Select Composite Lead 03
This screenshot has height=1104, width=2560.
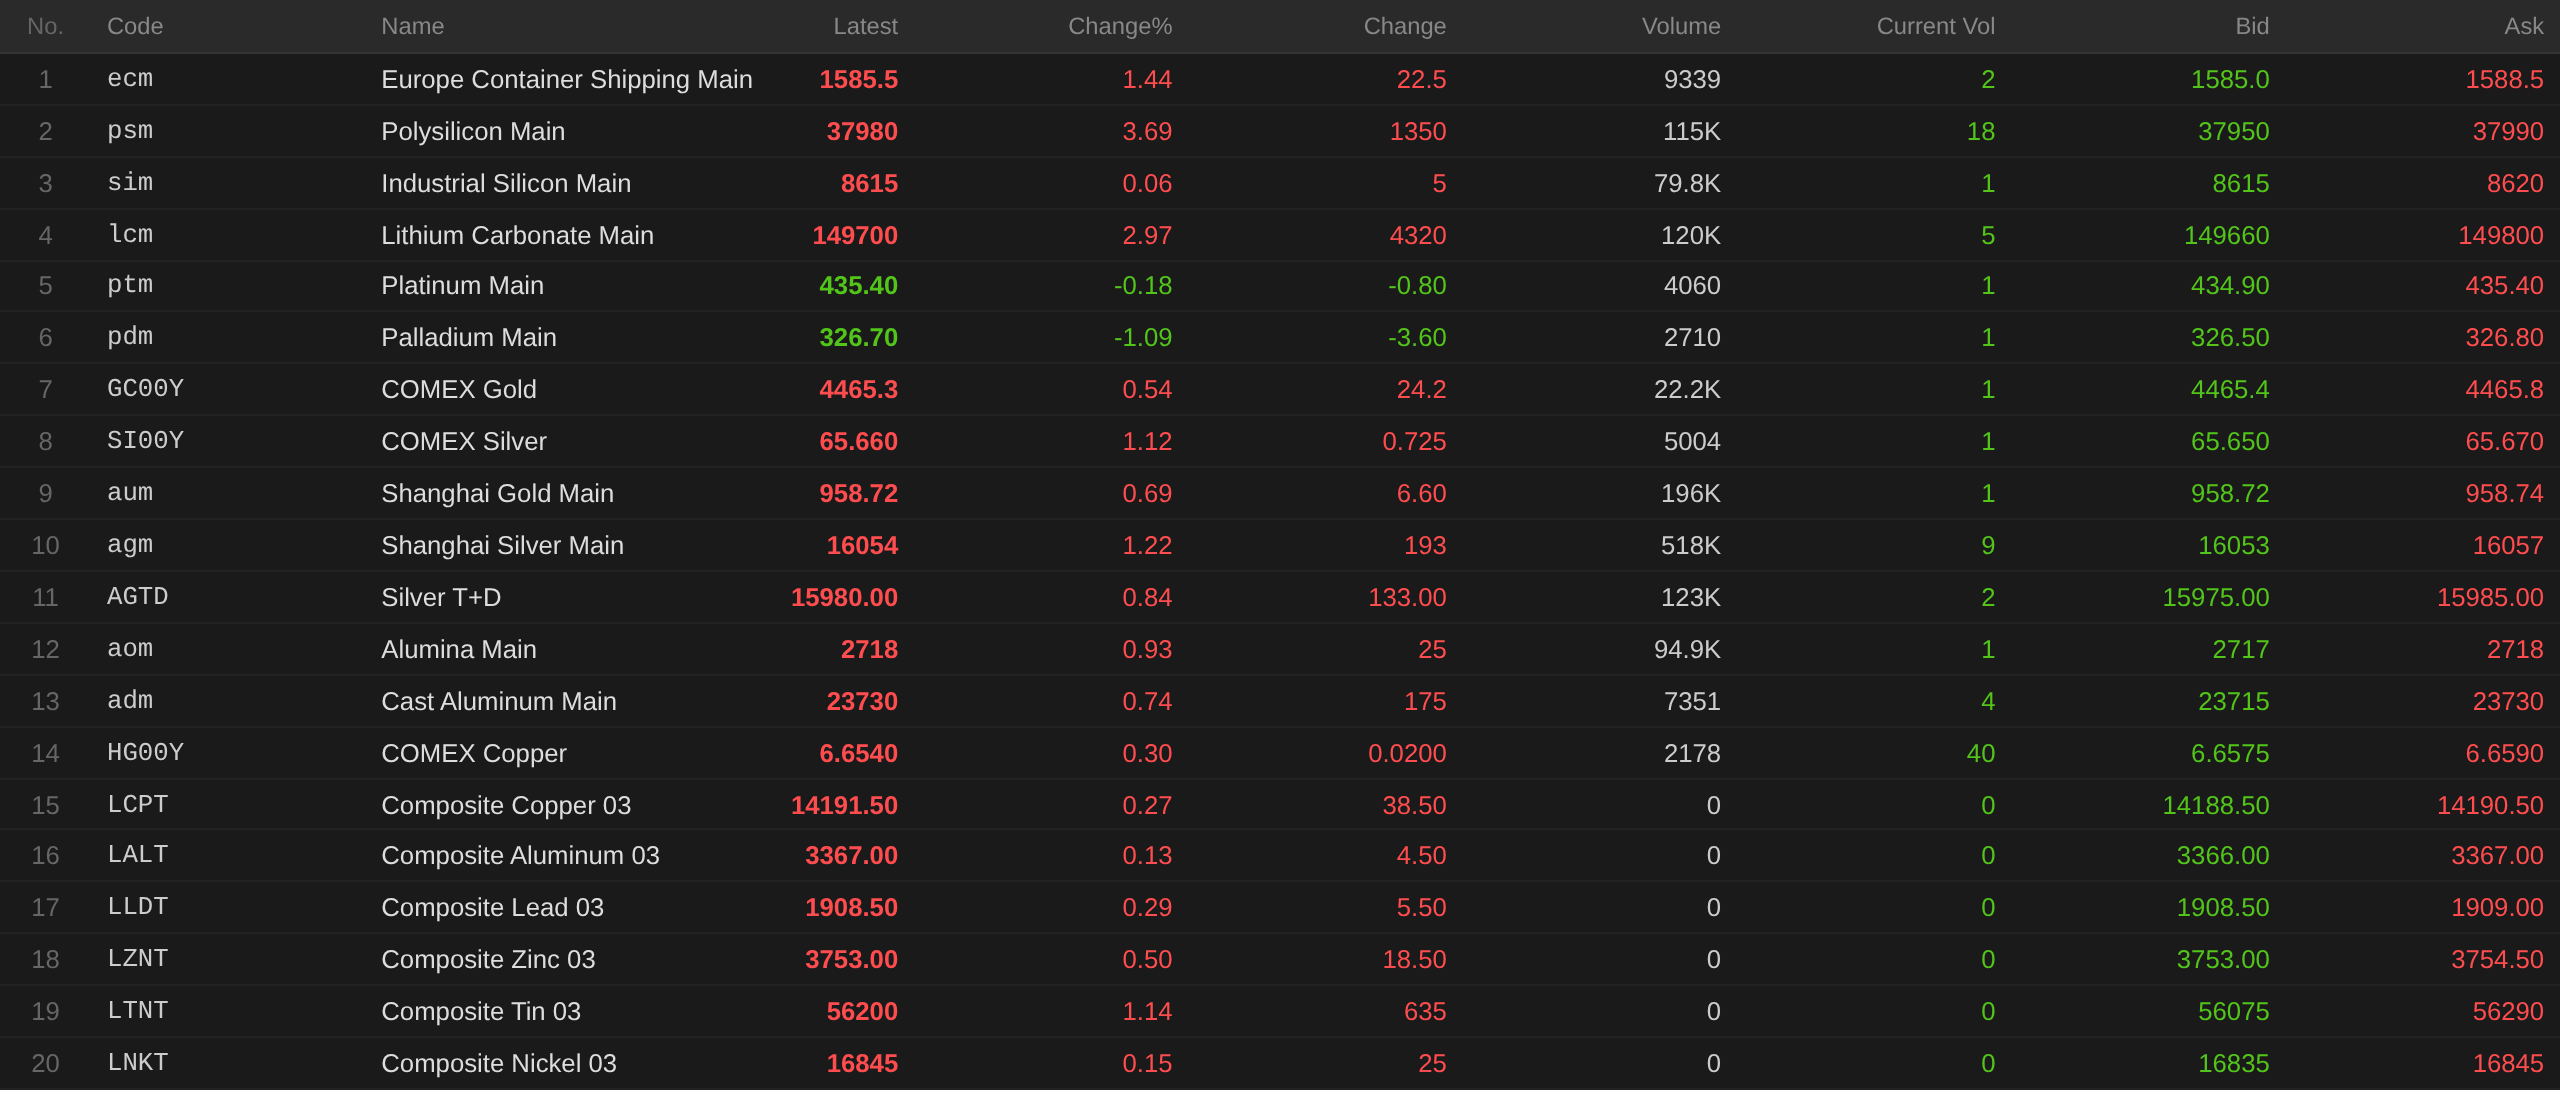coord(1280,907)
